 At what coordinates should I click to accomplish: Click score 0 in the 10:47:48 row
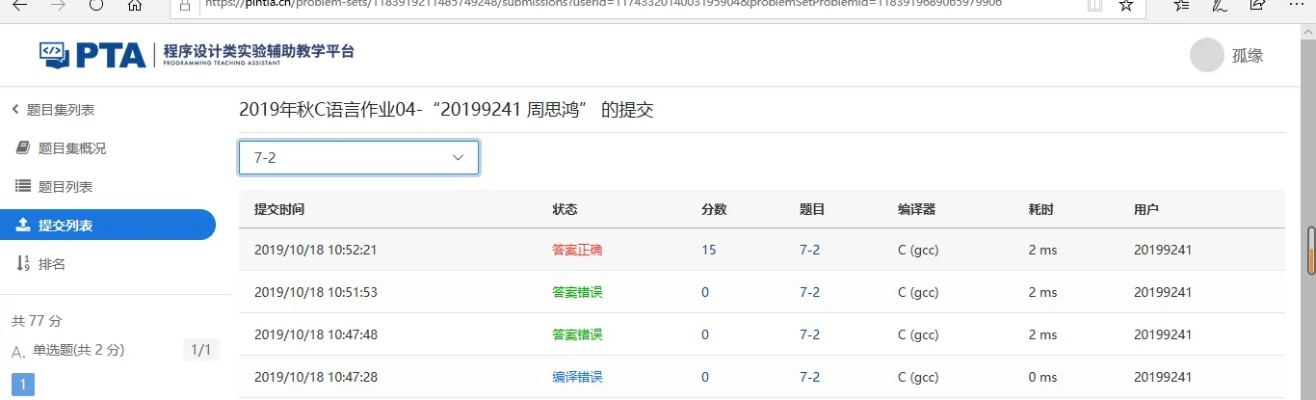(705, 334)
